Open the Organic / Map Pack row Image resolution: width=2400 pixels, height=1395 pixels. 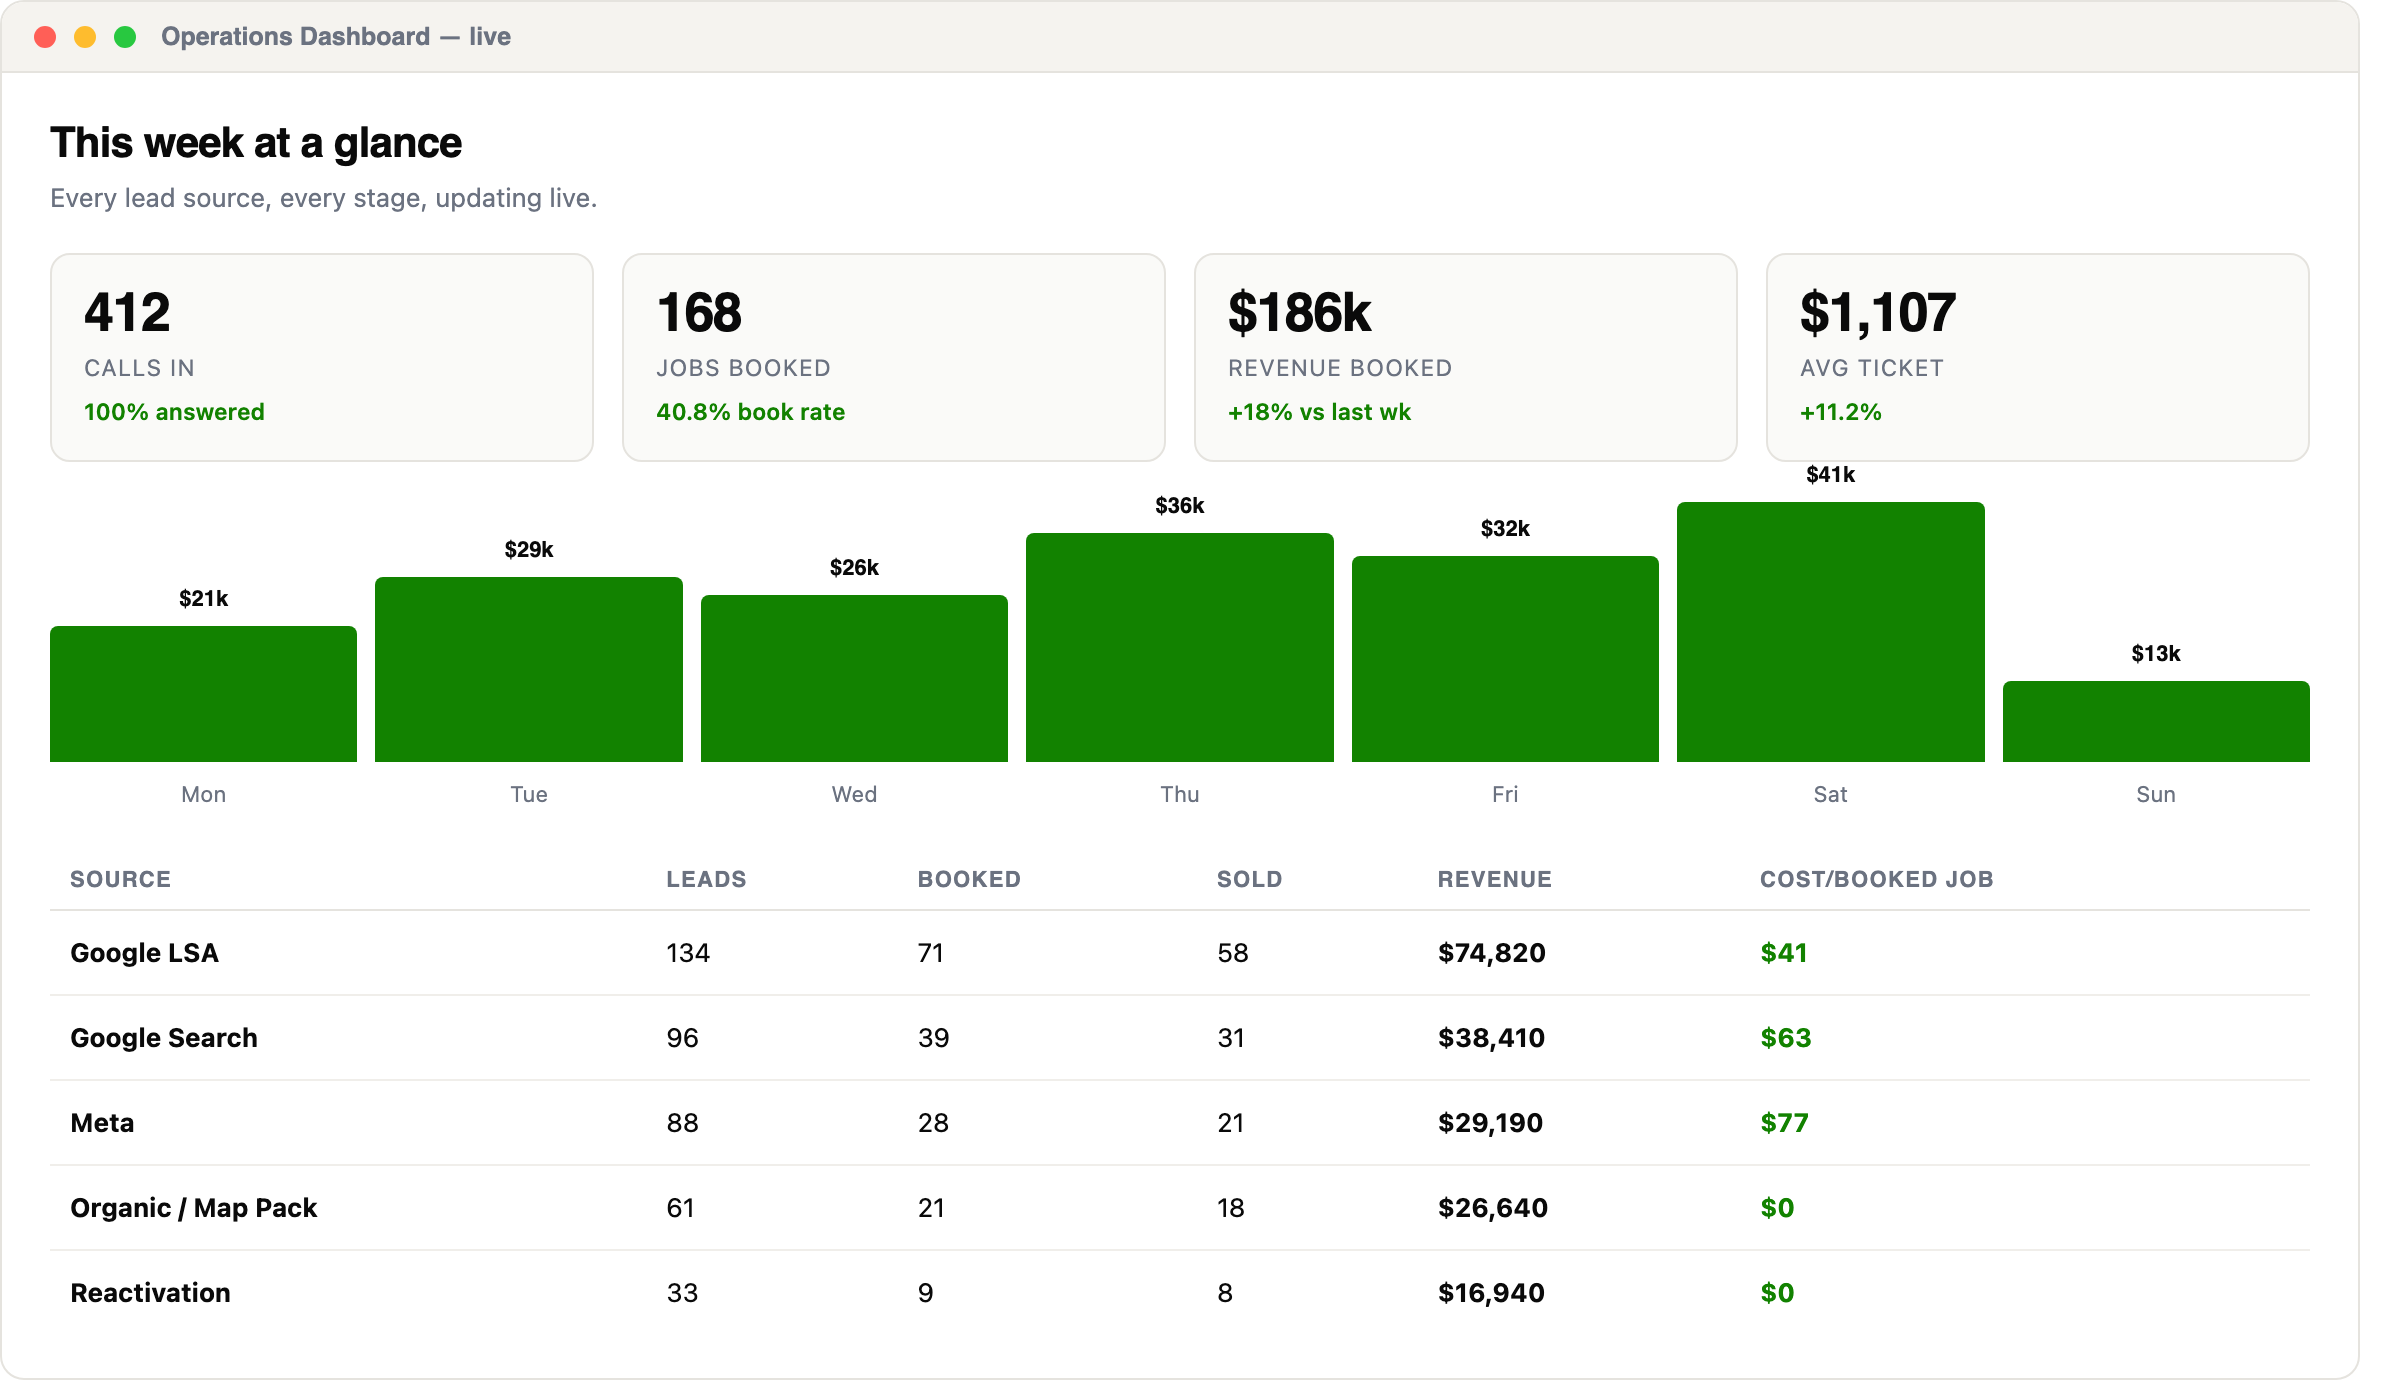[x=1180, y=1208]
